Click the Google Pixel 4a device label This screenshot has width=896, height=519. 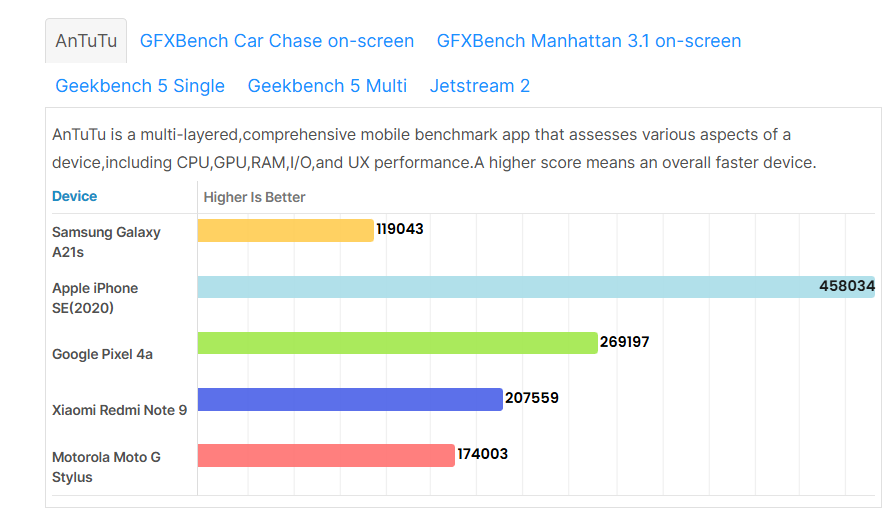[102, 354]
